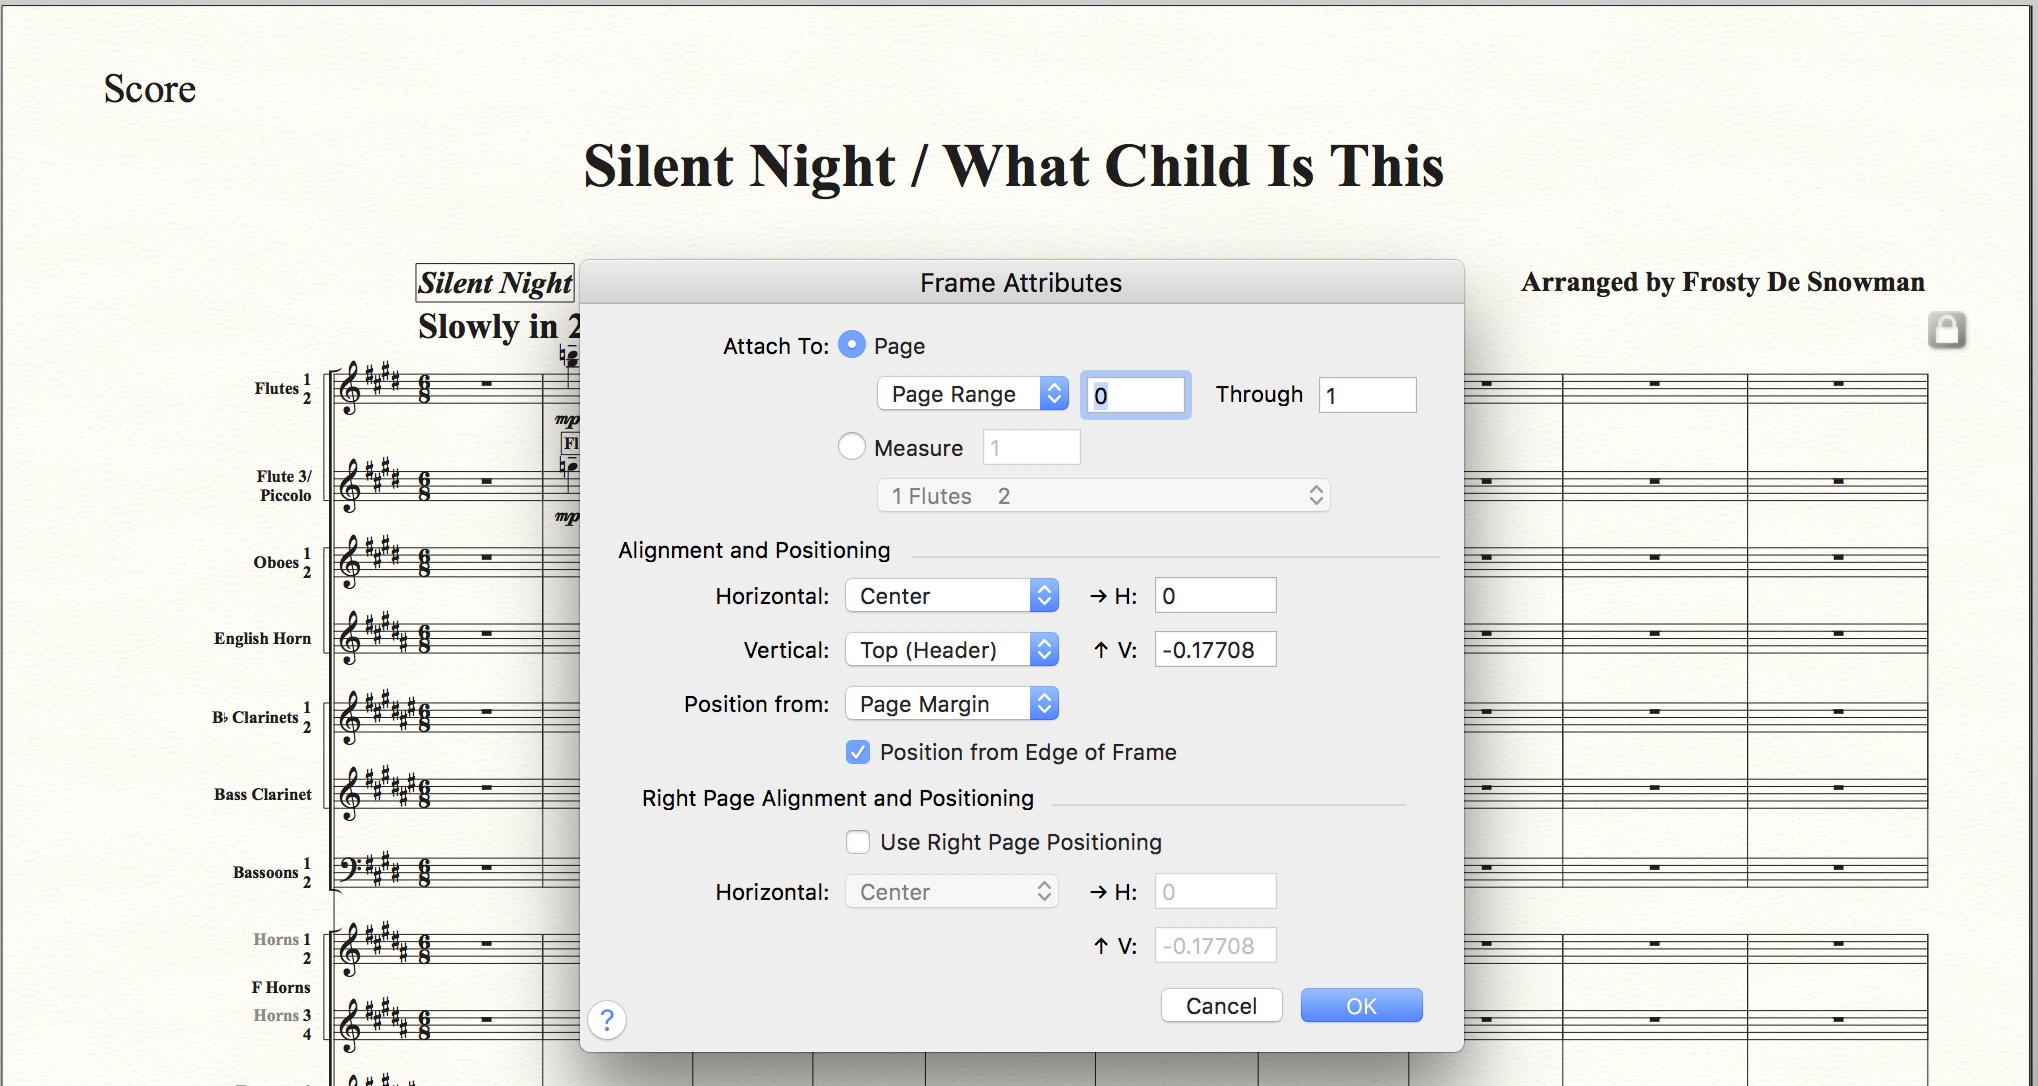The image size is (2038, 1086).
Task: Click the score title text block
Action: [1013, 166]
